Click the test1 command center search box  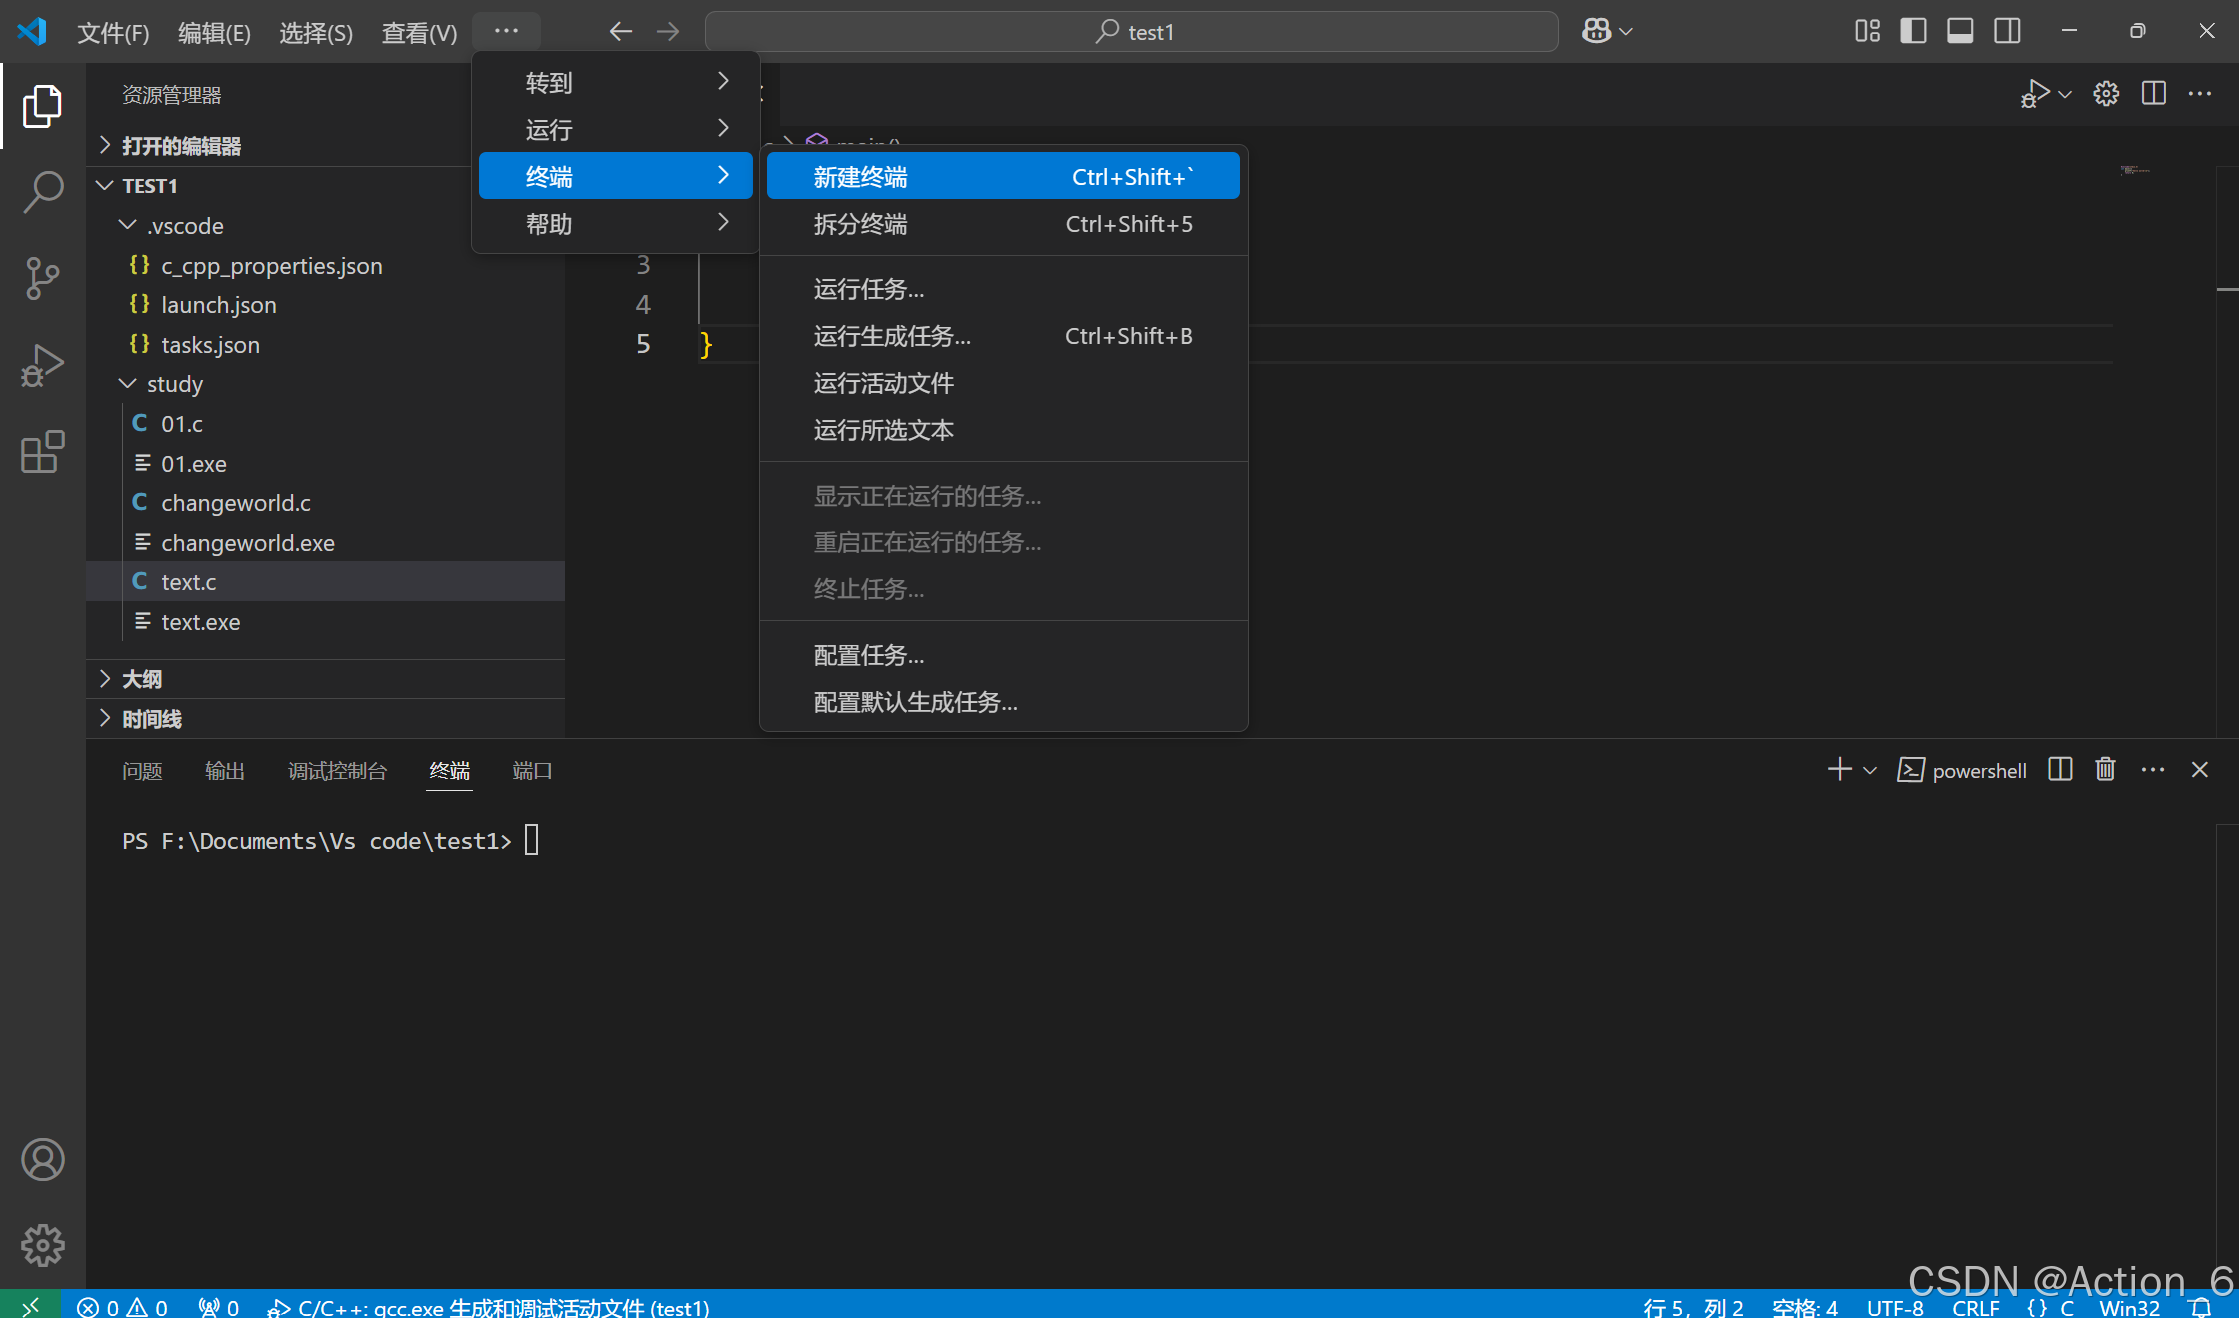click(x=1131, y=32)
